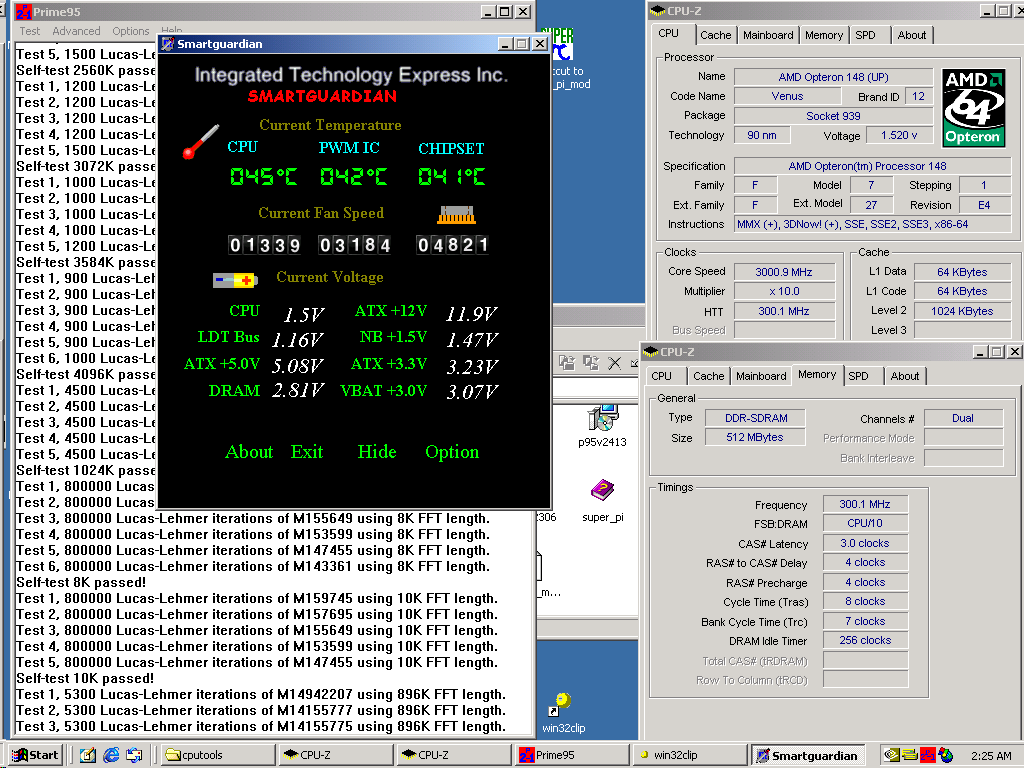This screenshot has width=1024, height=768.
Task: Switch to Cache tab in CPU-Z Memory window
Action: tap(709, 376)
